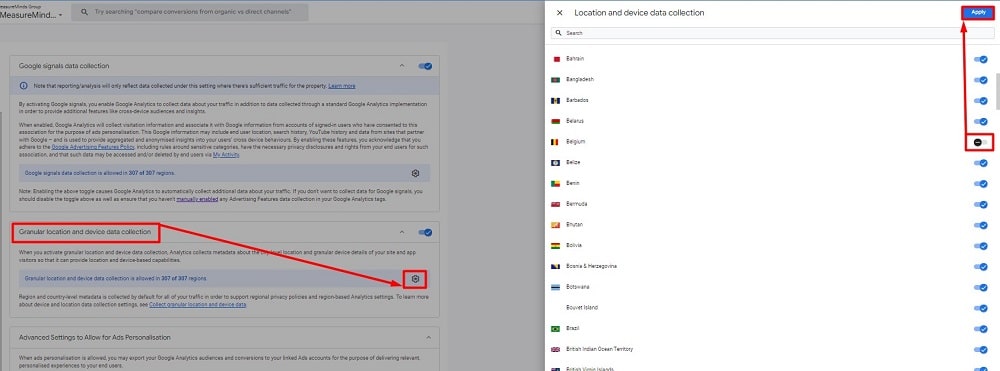Toggle off data collection for Bouvet Island
This screenshot has height=371, width=1000.
pos(980,308)
